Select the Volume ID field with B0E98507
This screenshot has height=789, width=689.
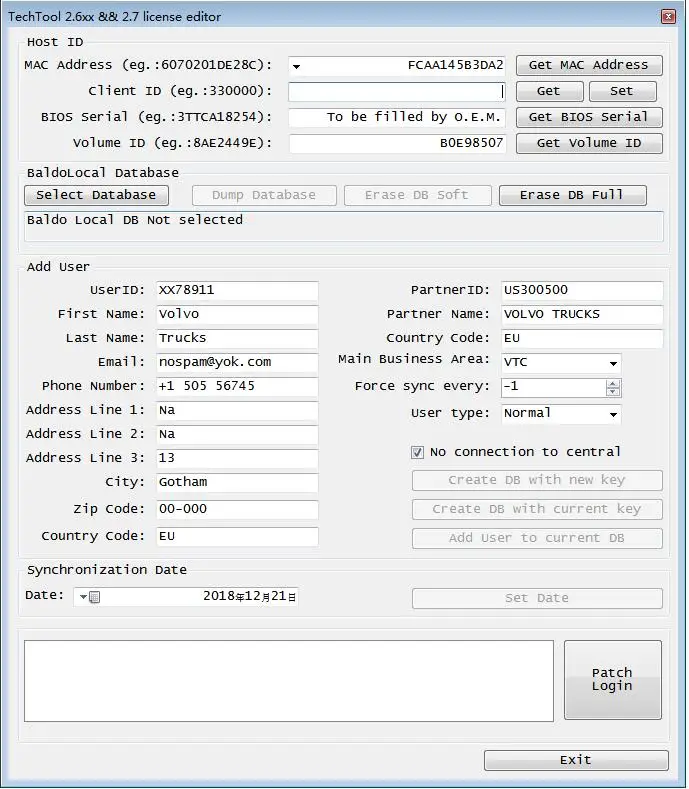coord(397,143)
